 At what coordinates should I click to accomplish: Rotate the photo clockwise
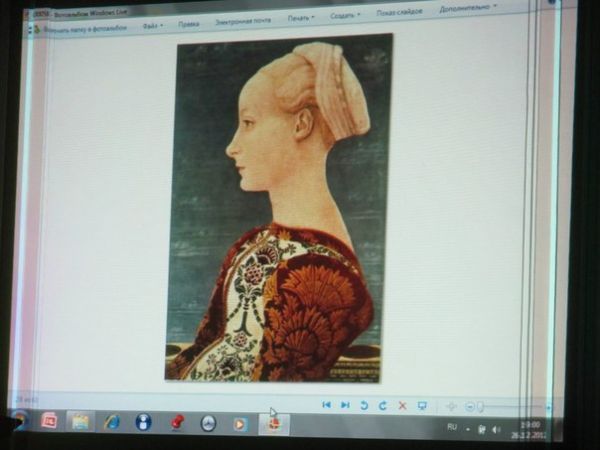pyautogui.click(x=383, y=406)
